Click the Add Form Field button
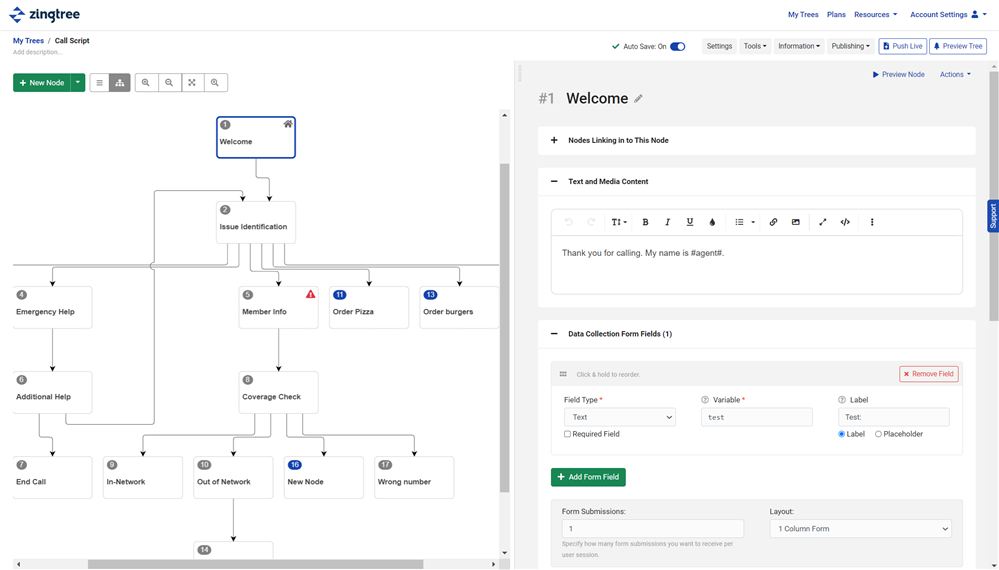 588,477
